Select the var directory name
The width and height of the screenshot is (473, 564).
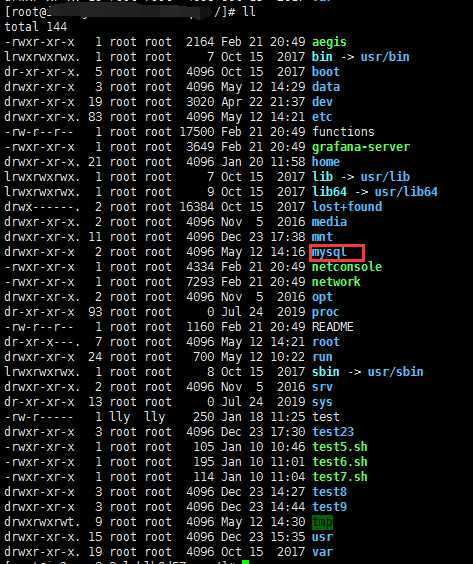(322, 552)
